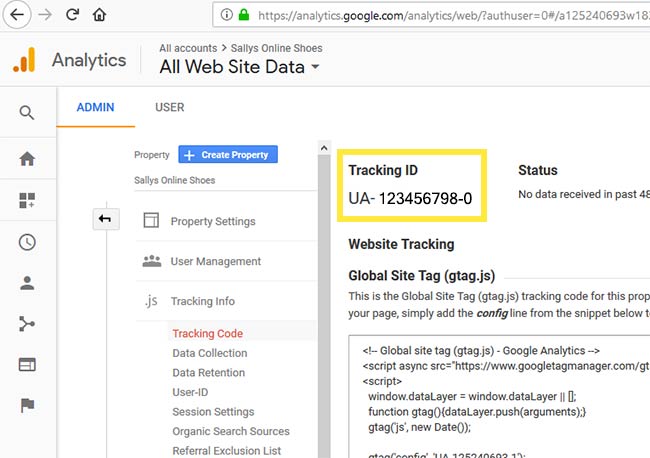
Task: Go to the browser home page icon
Action: (99, 15)
